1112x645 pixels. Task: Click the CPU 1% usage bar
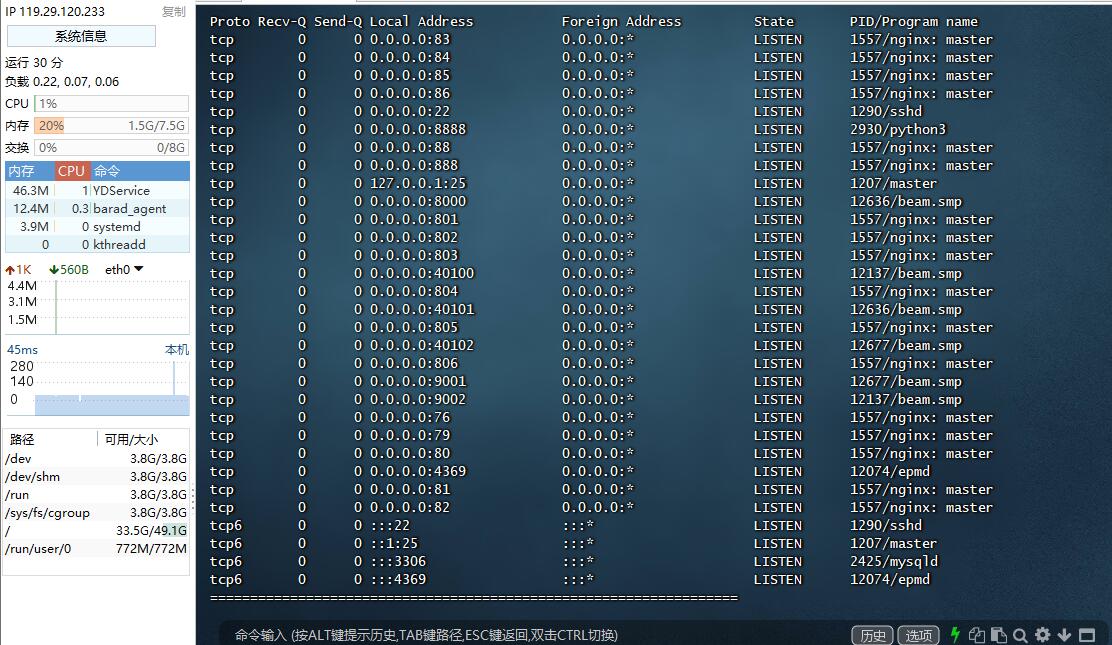click(x=111, y=104)
